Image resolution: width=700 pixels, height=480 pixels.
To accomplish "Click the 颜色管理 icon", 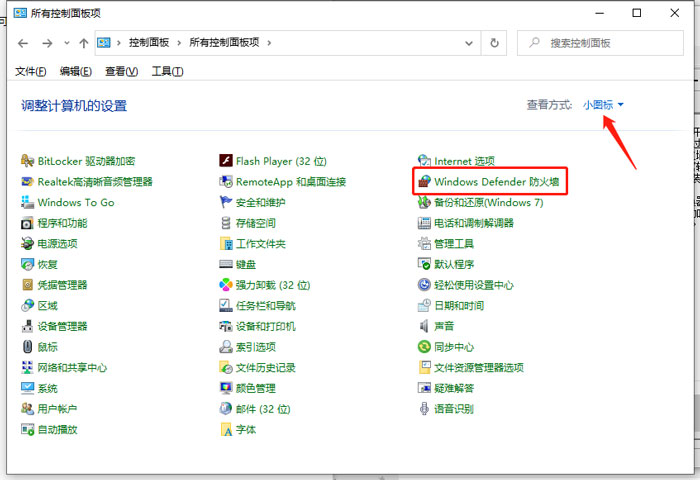I will (x=226, y=388).
